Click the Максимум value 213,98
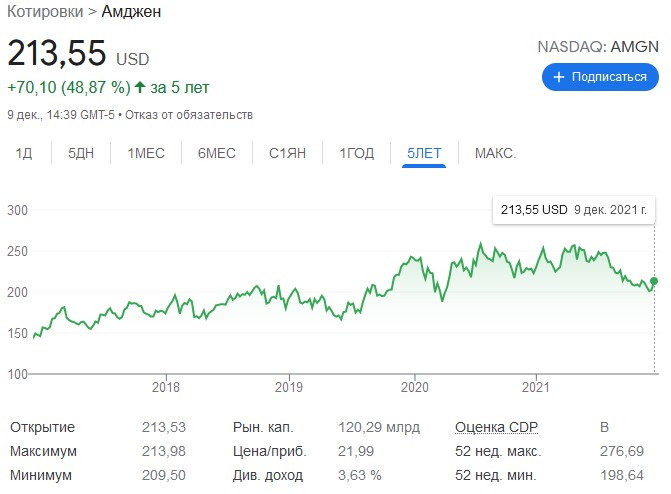Viewport: 671px width, 494px height. point(164,451)
